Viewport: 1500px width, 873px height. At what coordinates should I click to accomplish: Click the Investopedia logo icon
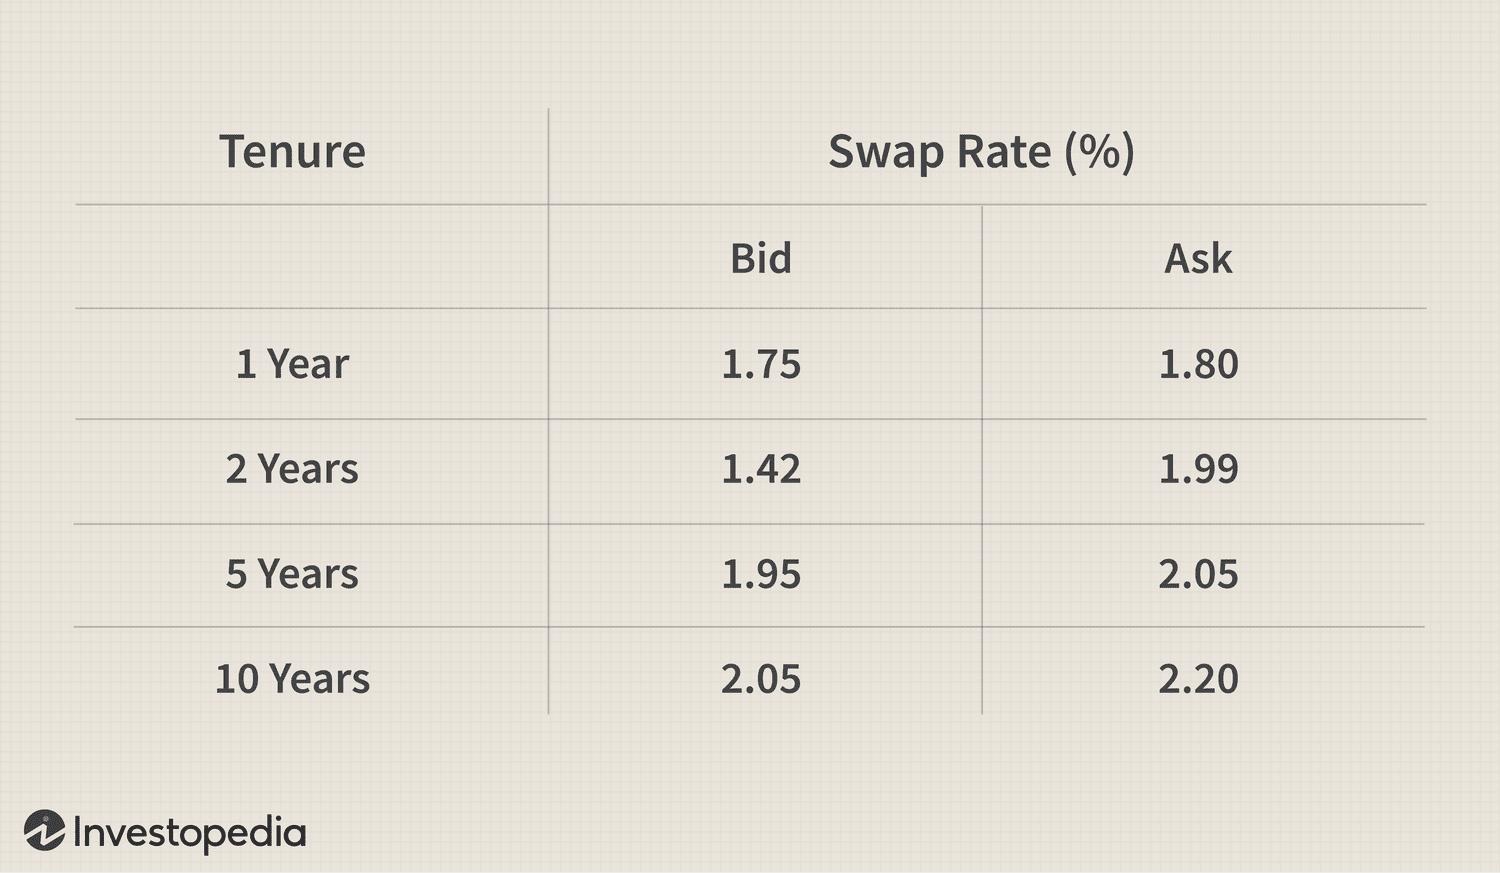point(44,831)
